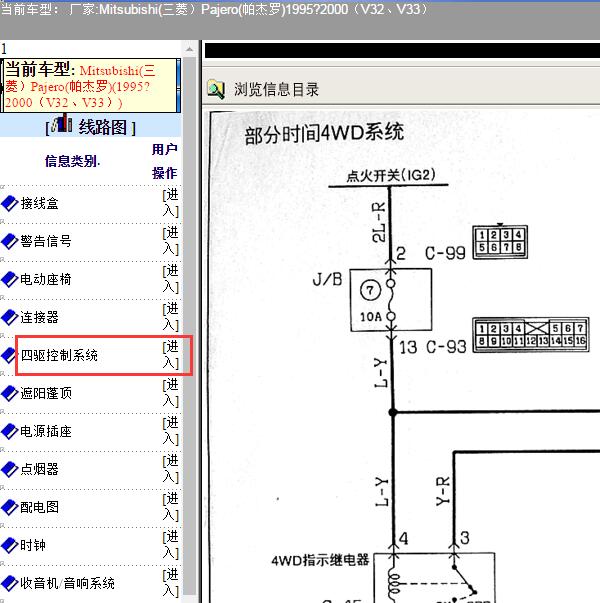
Task: Click the blue book icon beside 遮阳蓬顶
Action: 10,393
